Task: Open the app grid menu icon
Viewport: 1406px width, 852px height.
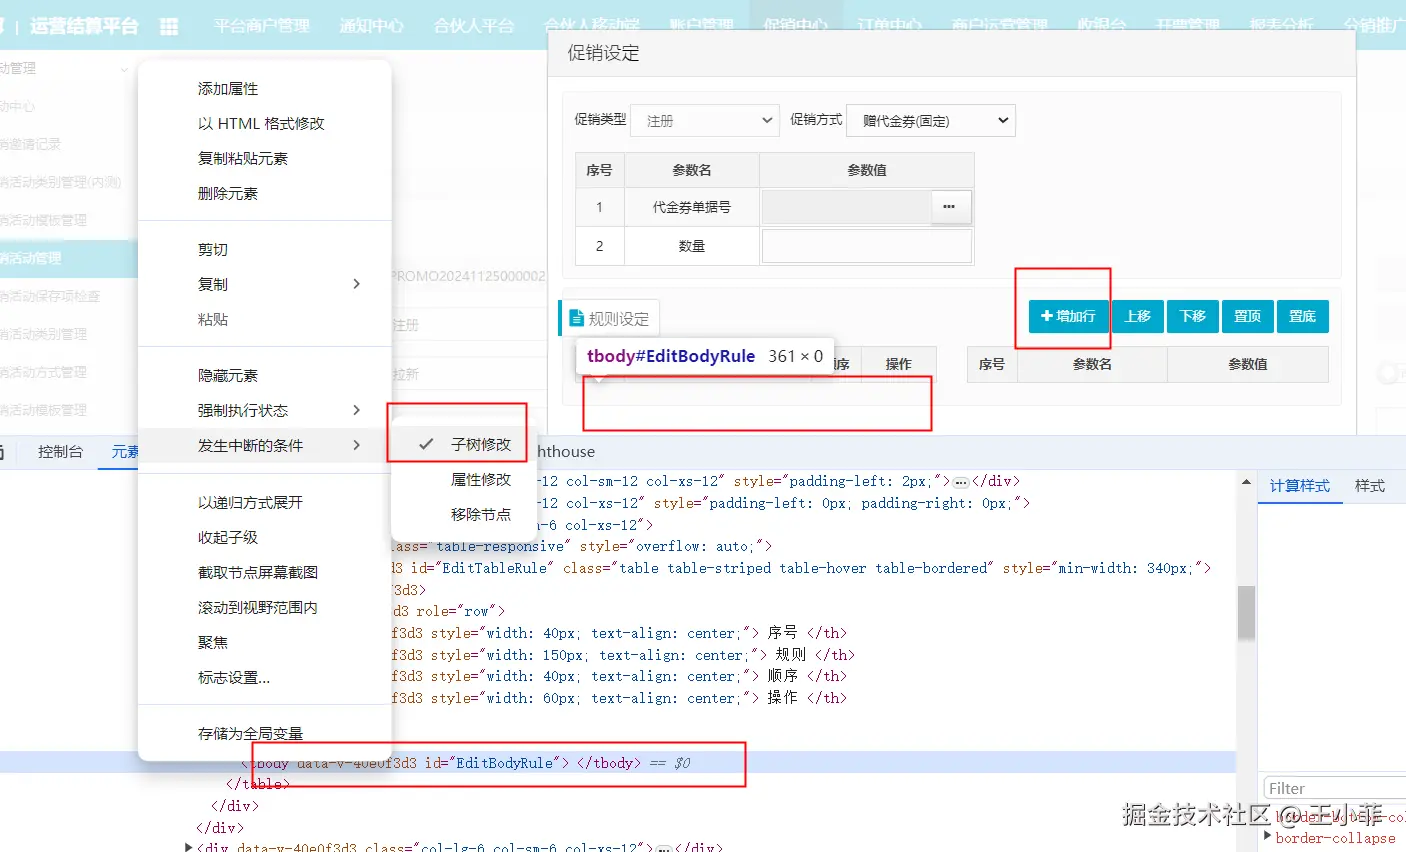Action: [169, 26]
